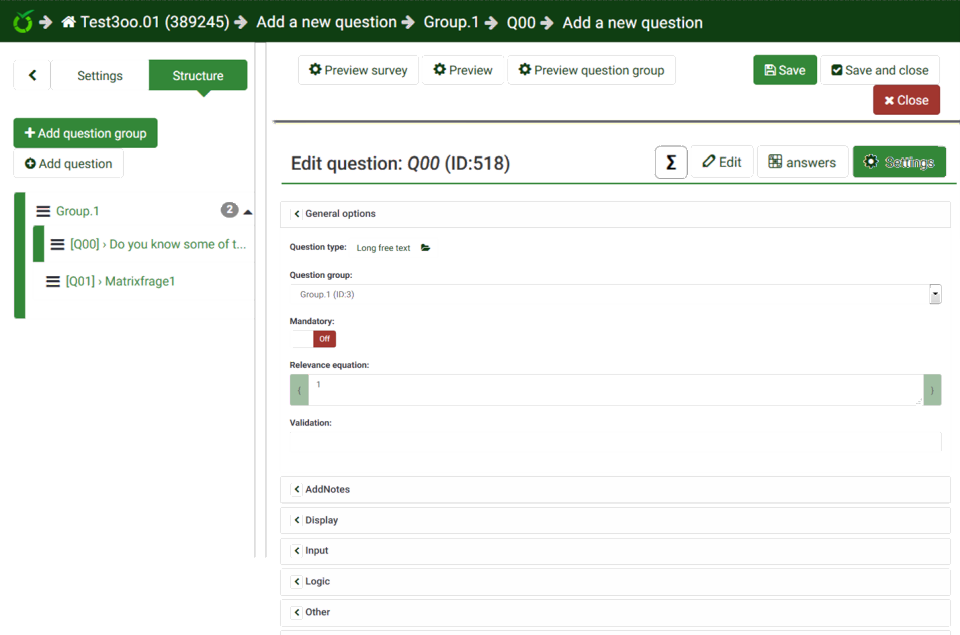
Task: Switch to the Structure sidebar tab
Action: [x=198, y=75]
